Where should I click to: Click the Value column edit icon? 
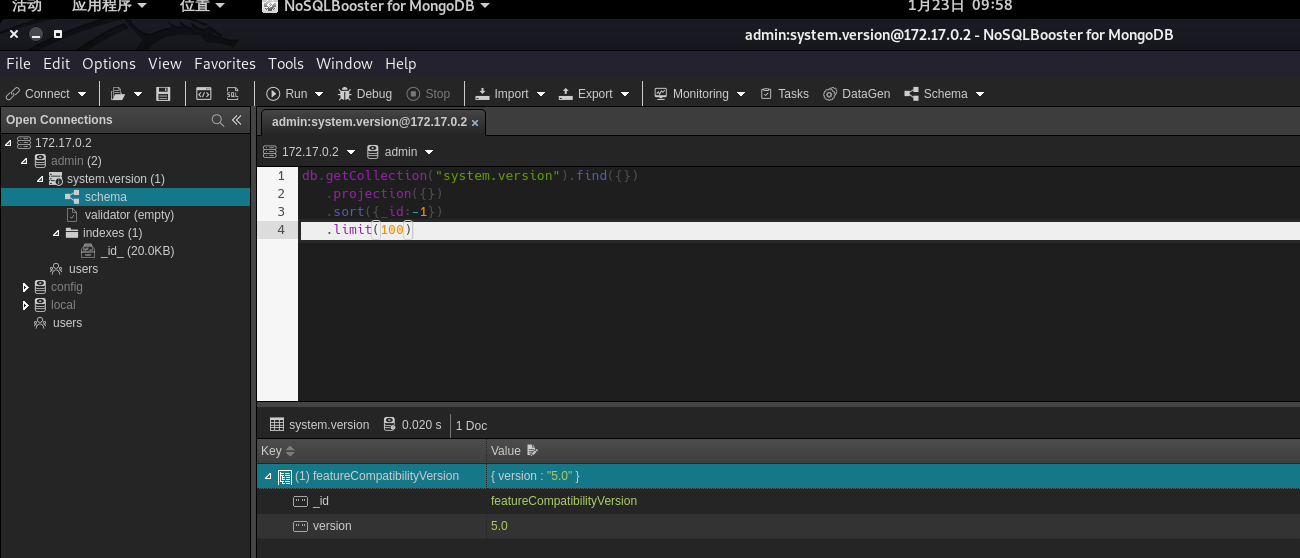532,451
